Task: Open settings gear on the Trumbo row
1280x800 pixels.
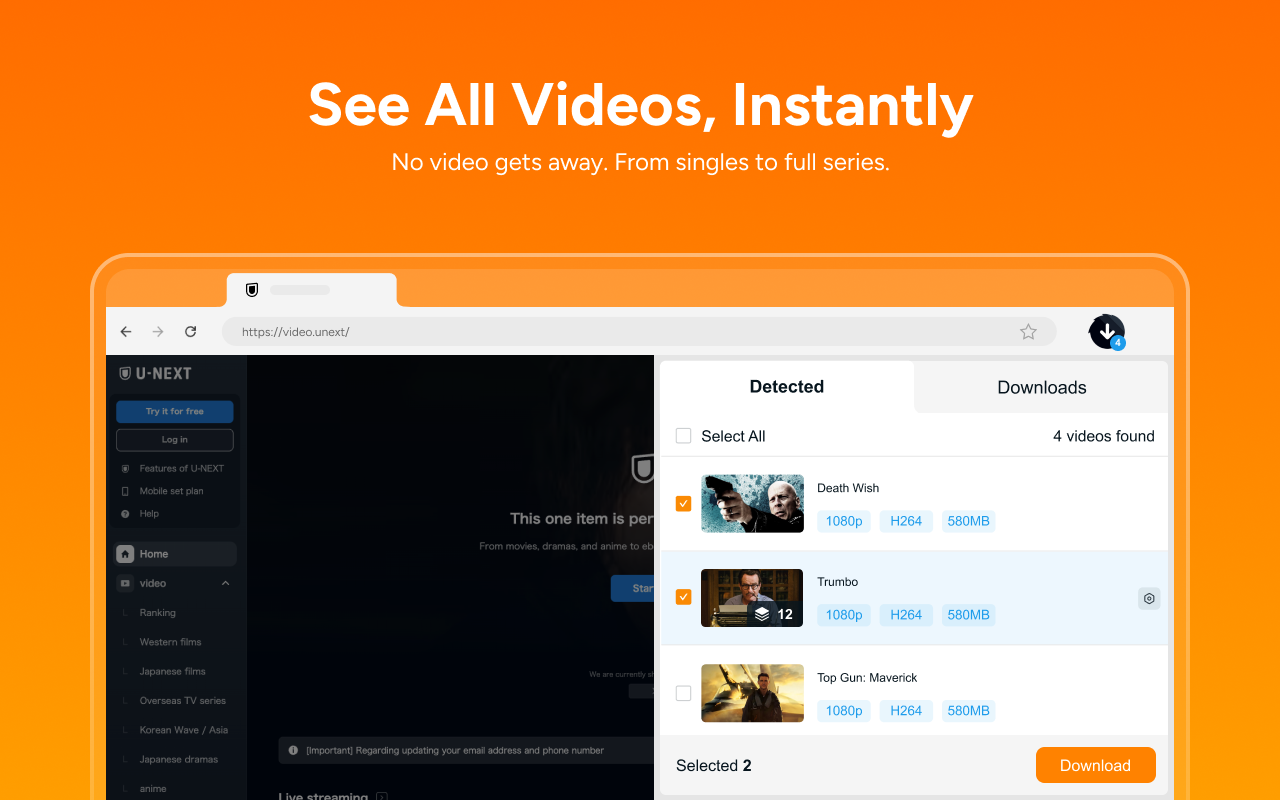Action: pyautogui.click(x=1149, y=598)
